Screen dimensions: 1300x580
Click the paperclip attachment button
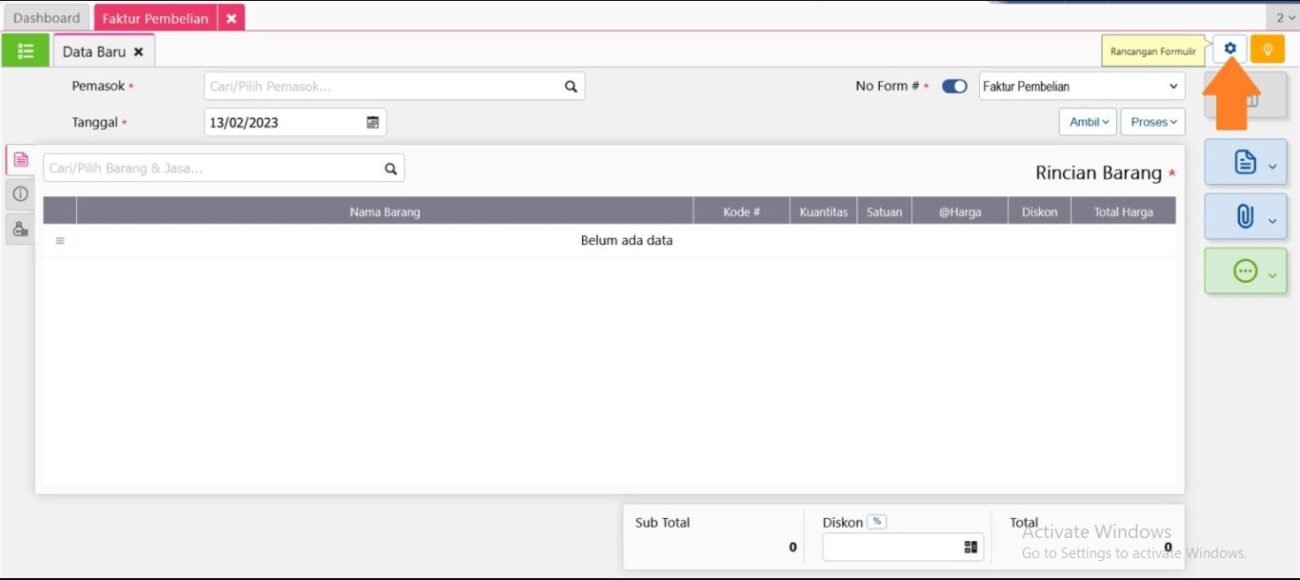[x=1244, y=216]
